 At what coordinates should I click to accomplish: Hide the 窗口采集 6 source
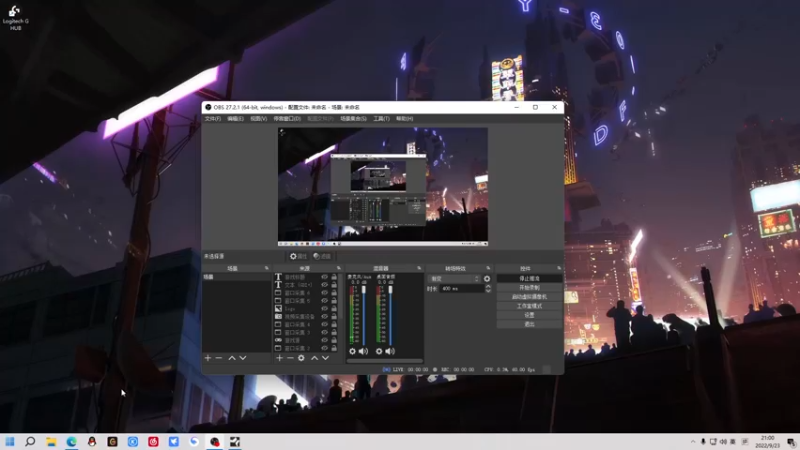tap(324, 293)
